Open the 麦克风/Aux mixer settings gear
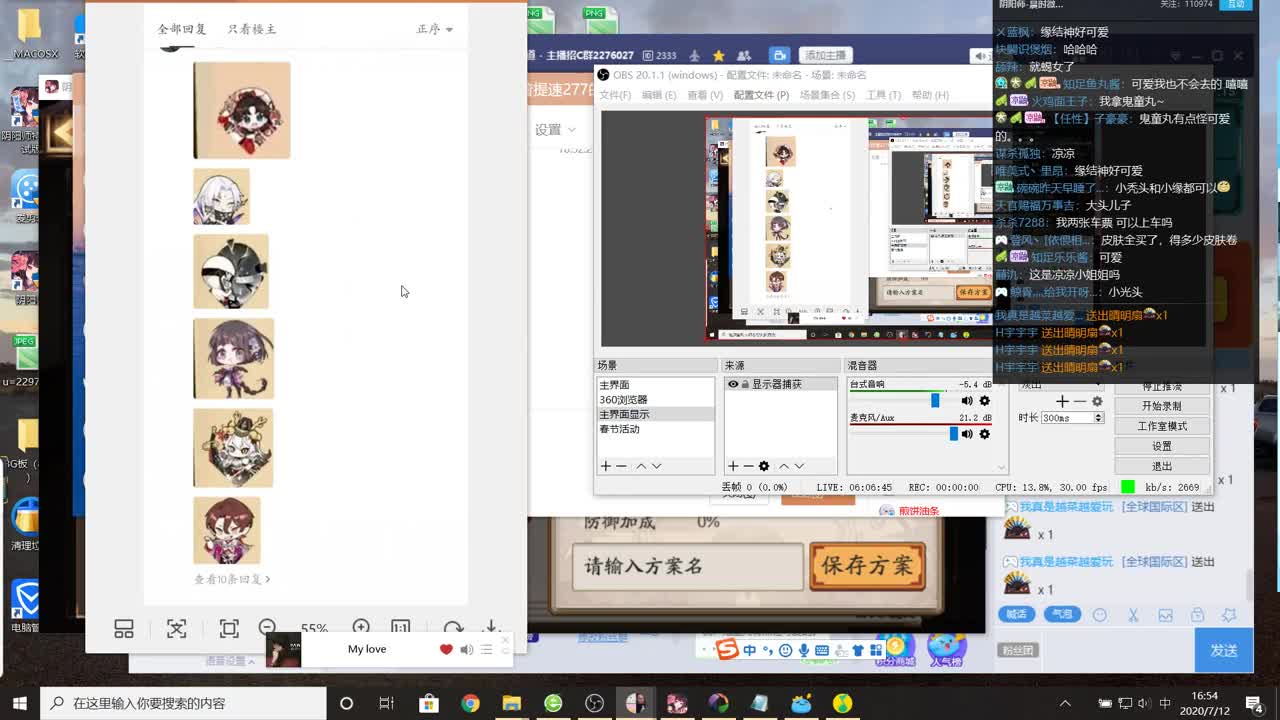1280x720 pixels. point(984,434)
